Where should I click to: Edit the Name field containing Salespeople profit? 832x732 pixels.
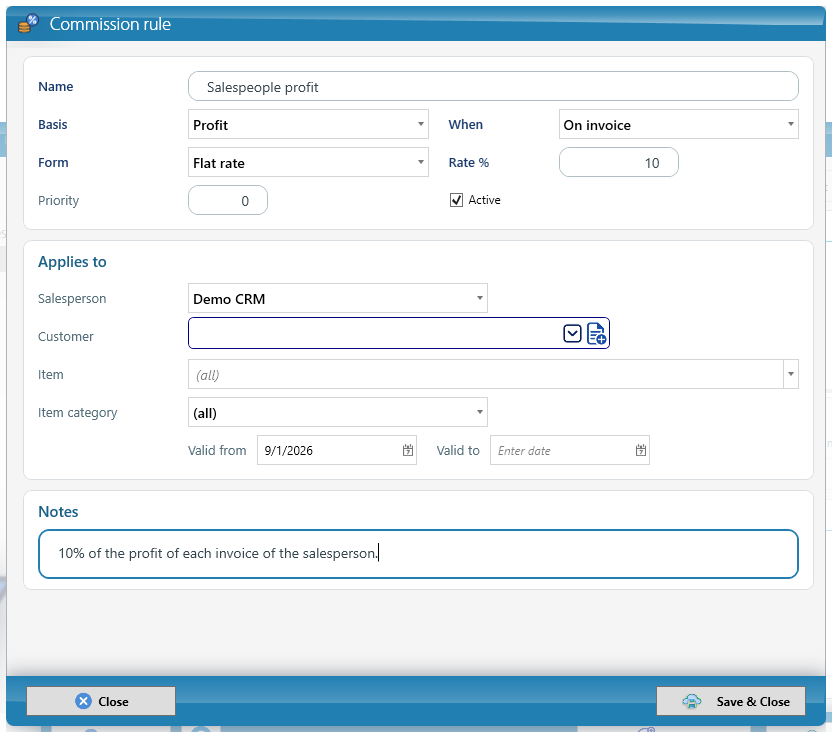click(493, 86)
